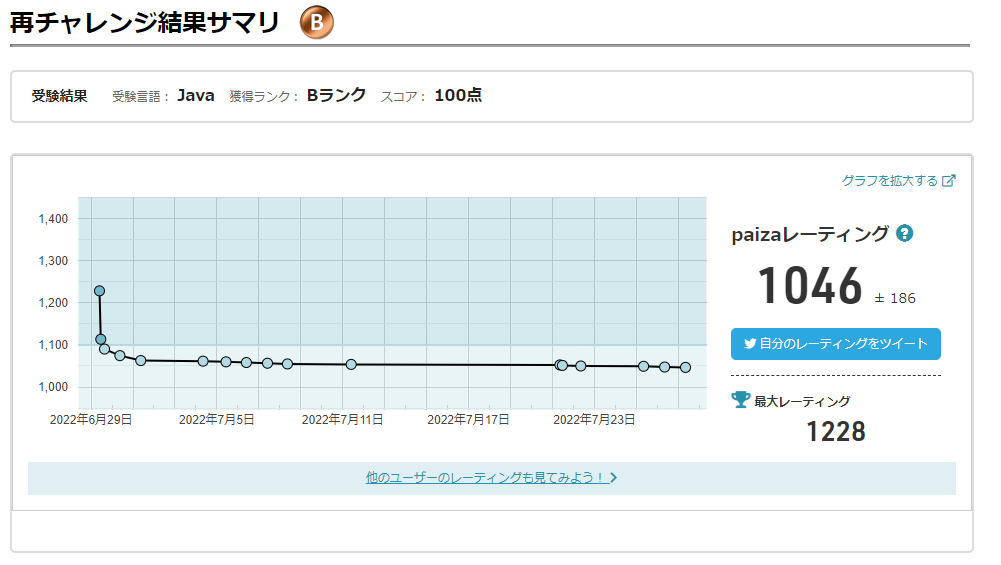Open the グラフを拡大する link

pos(889,181)
